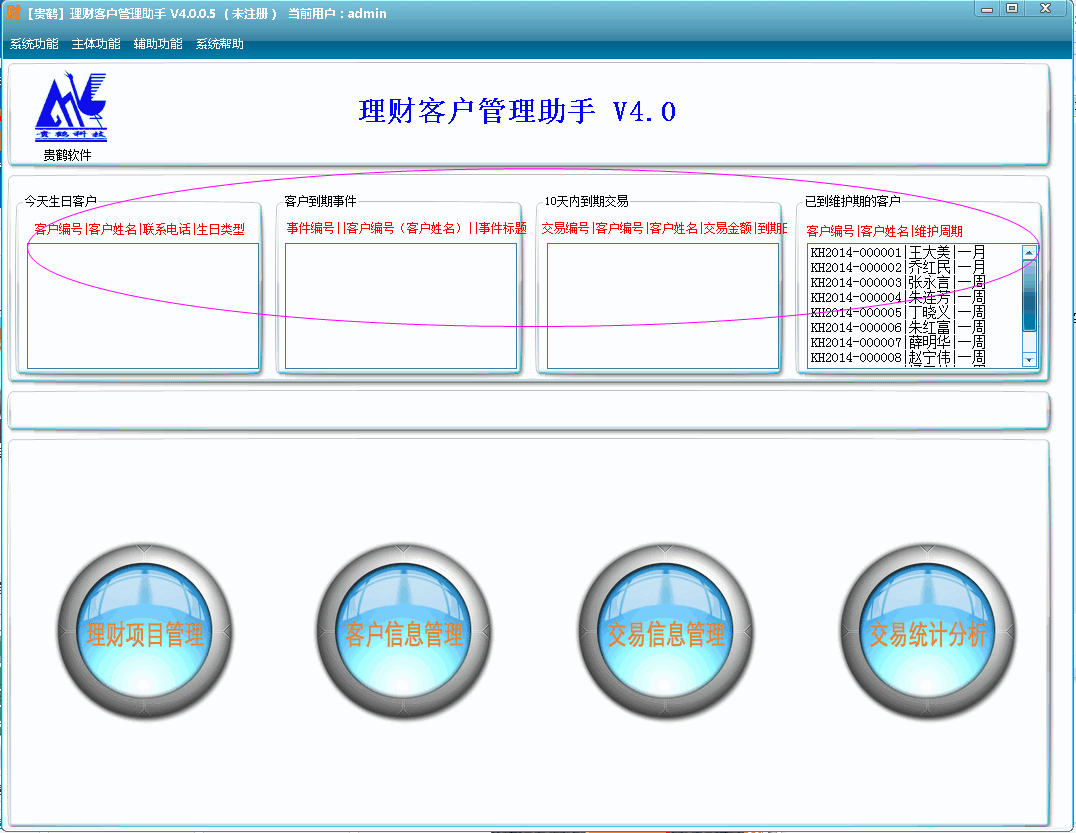1076x833 pixels.
Task: Open the 系统帮助 menu
Action: tap(220, 44)
